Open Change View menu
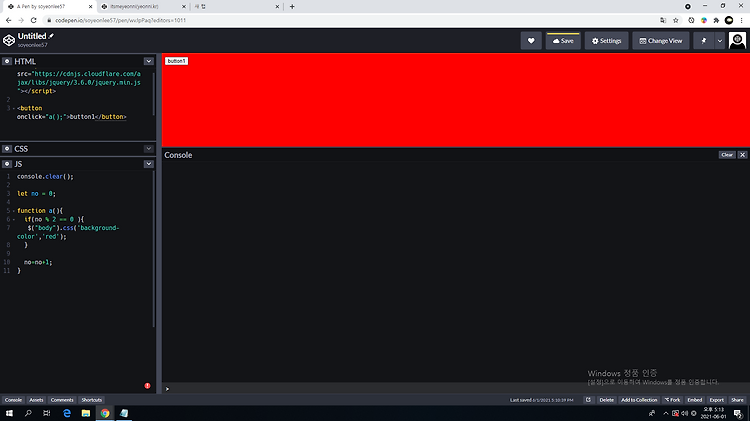The width and height of the screenshot is (750, 421). (x=661, y=41)
